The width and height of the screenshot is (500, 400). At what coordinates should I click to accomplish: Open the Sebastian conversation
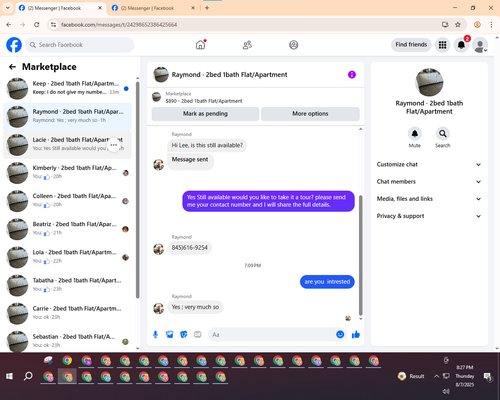click(x=67, y=341)
